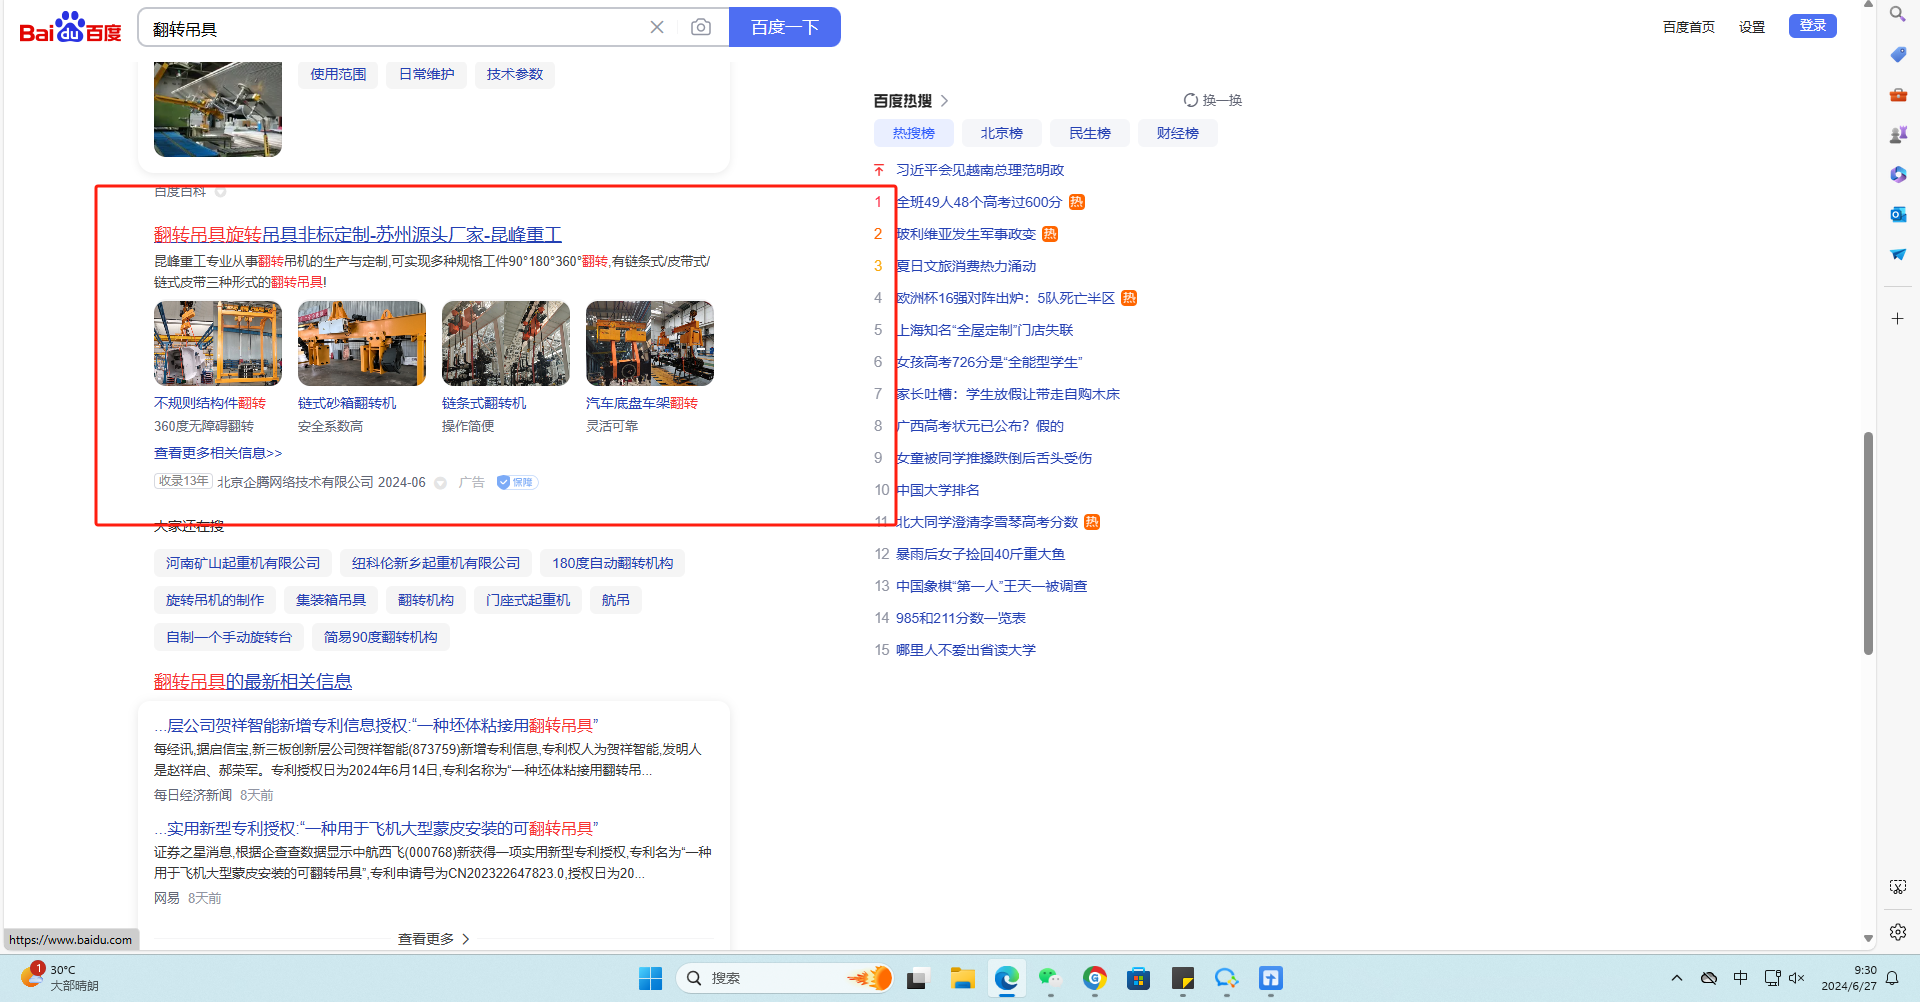Expand the 百度热搜 chevron arrow

(944, 101)
